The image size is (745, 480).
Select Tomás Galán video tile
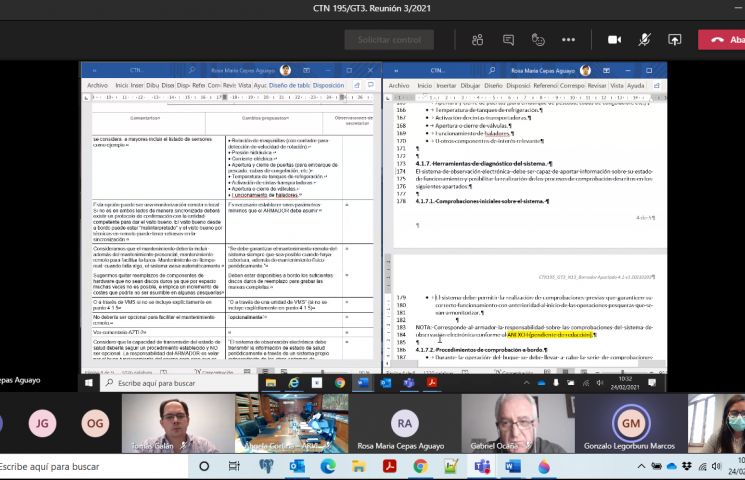pos(178,423)
